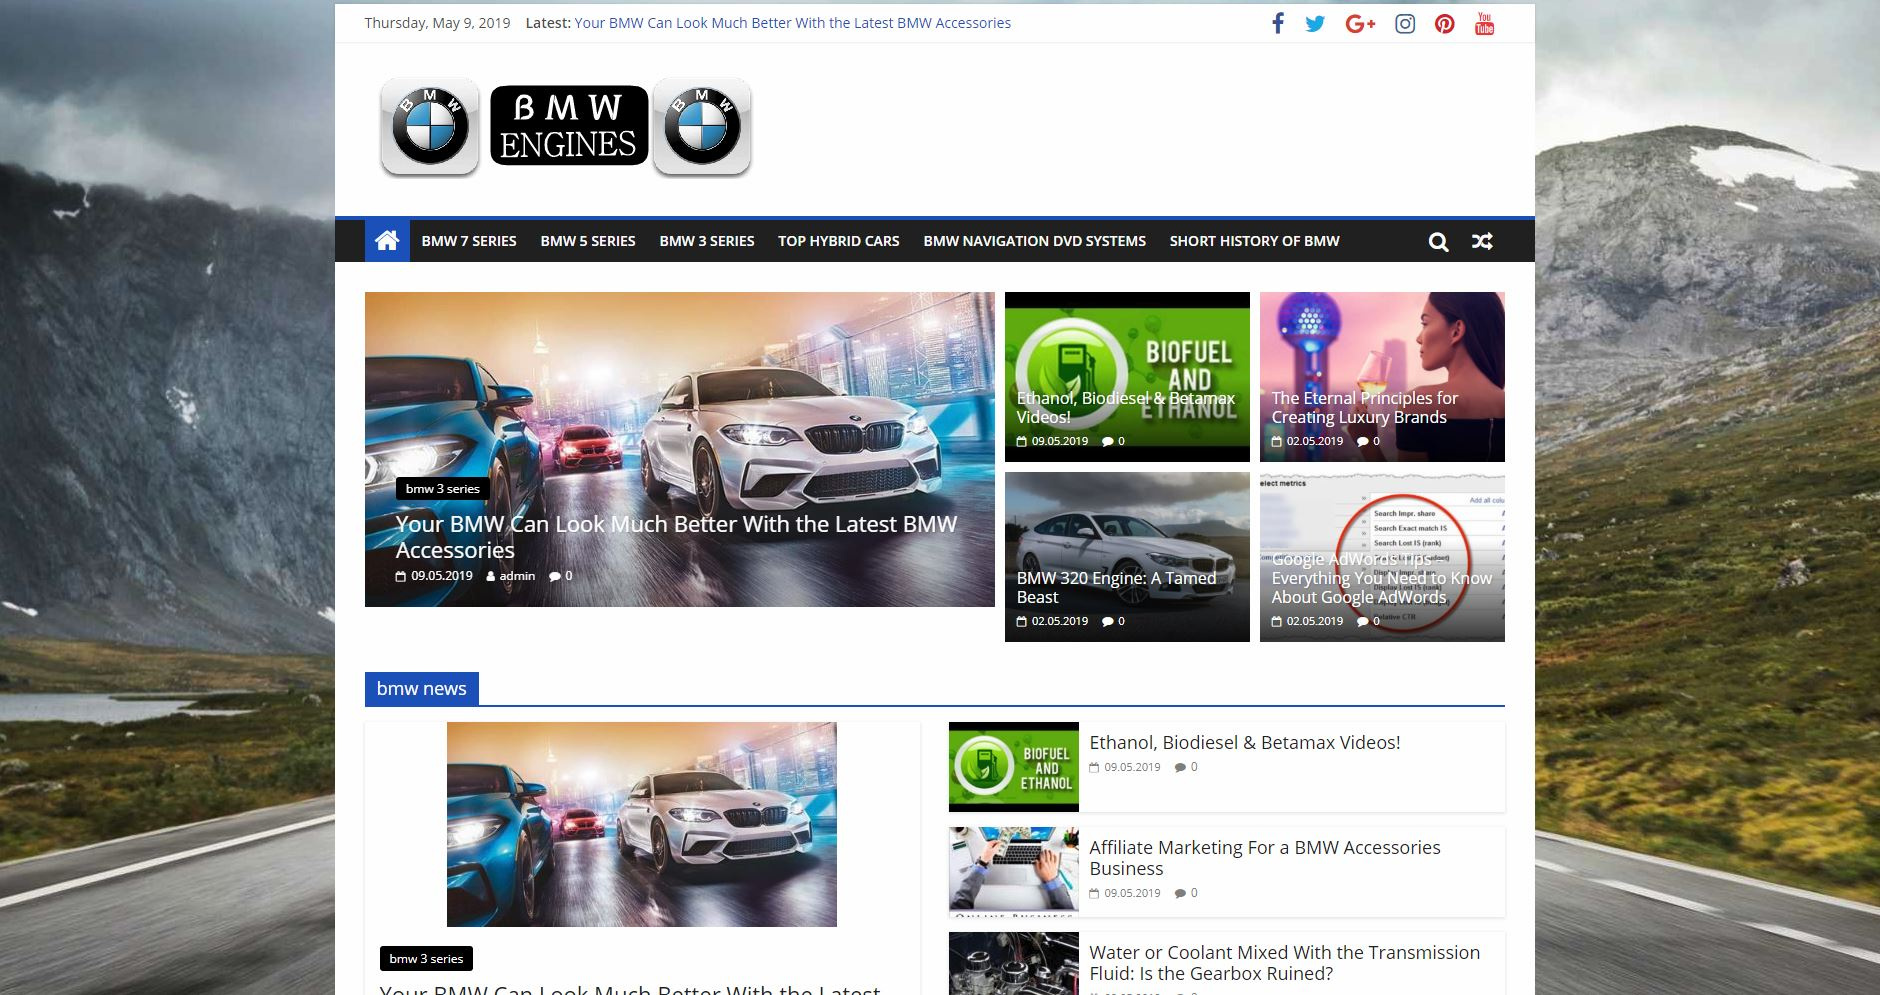The width and height of the screenshot is (1880, 995).
Task: Open BMW 3 Series menu item
Action: click(707, 241)
